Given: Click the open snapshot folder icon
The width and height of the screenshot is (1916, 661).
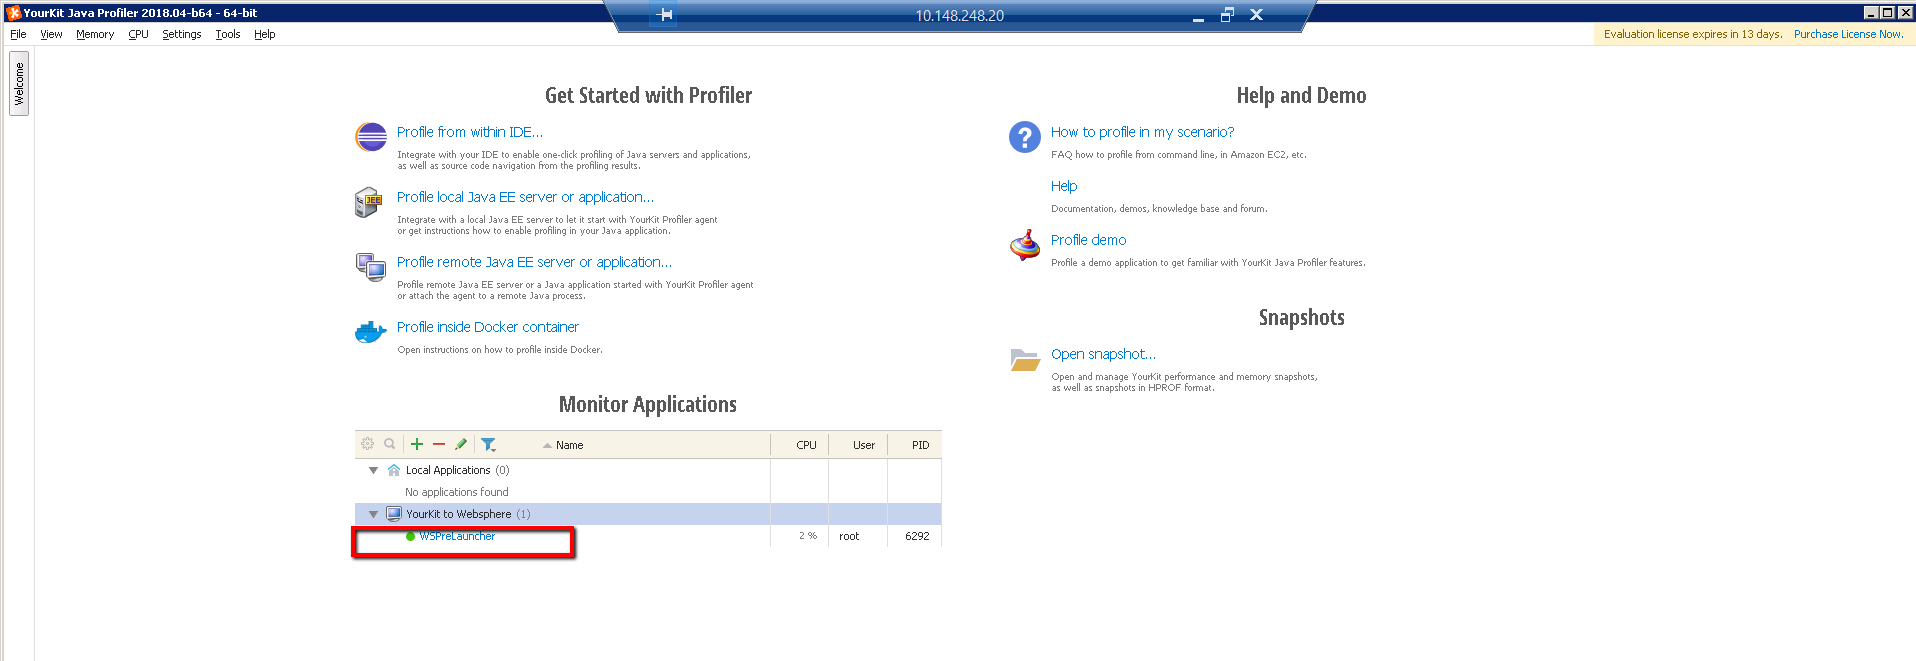Looking at the screenshot, I should tap(1025, 359).
